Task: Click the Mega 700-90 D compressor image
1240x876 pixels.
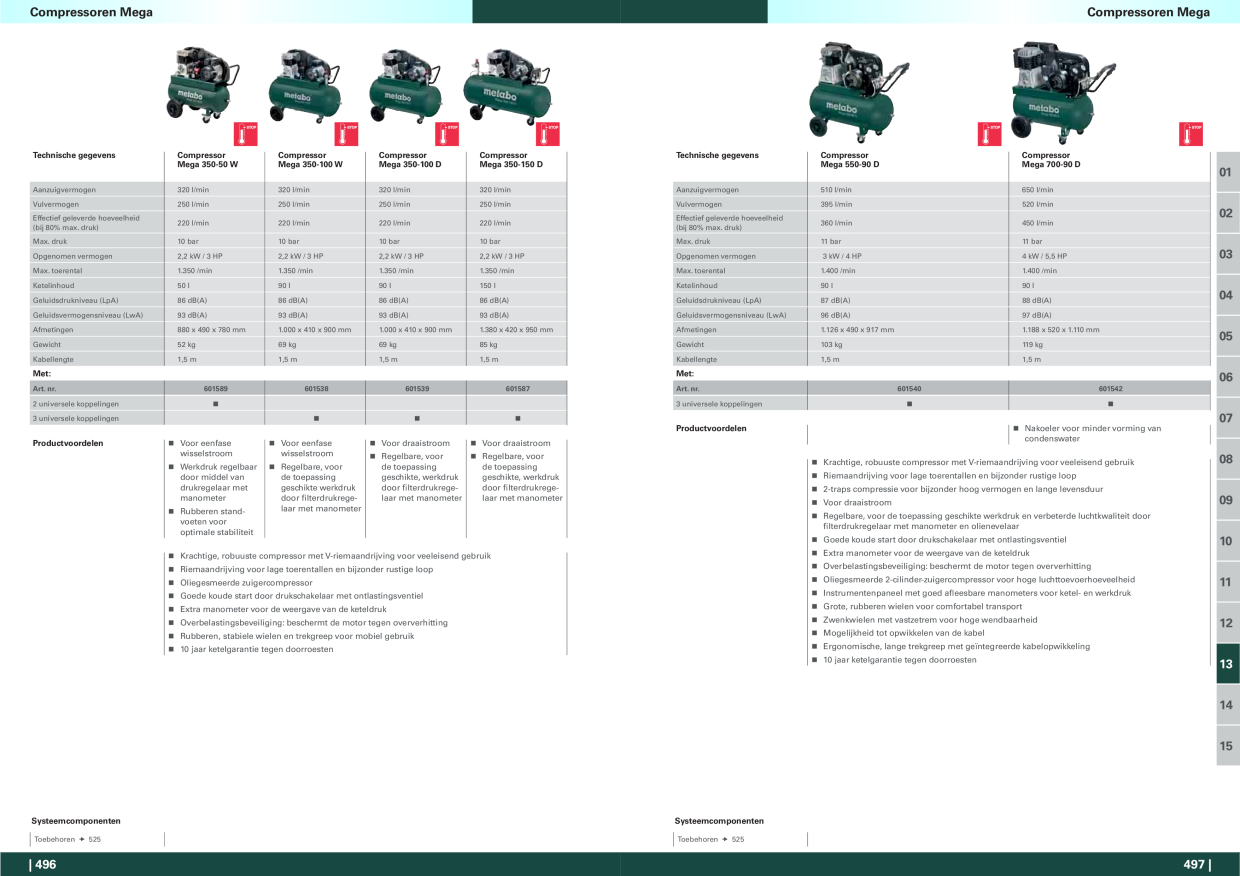Action: (1062, 90)
